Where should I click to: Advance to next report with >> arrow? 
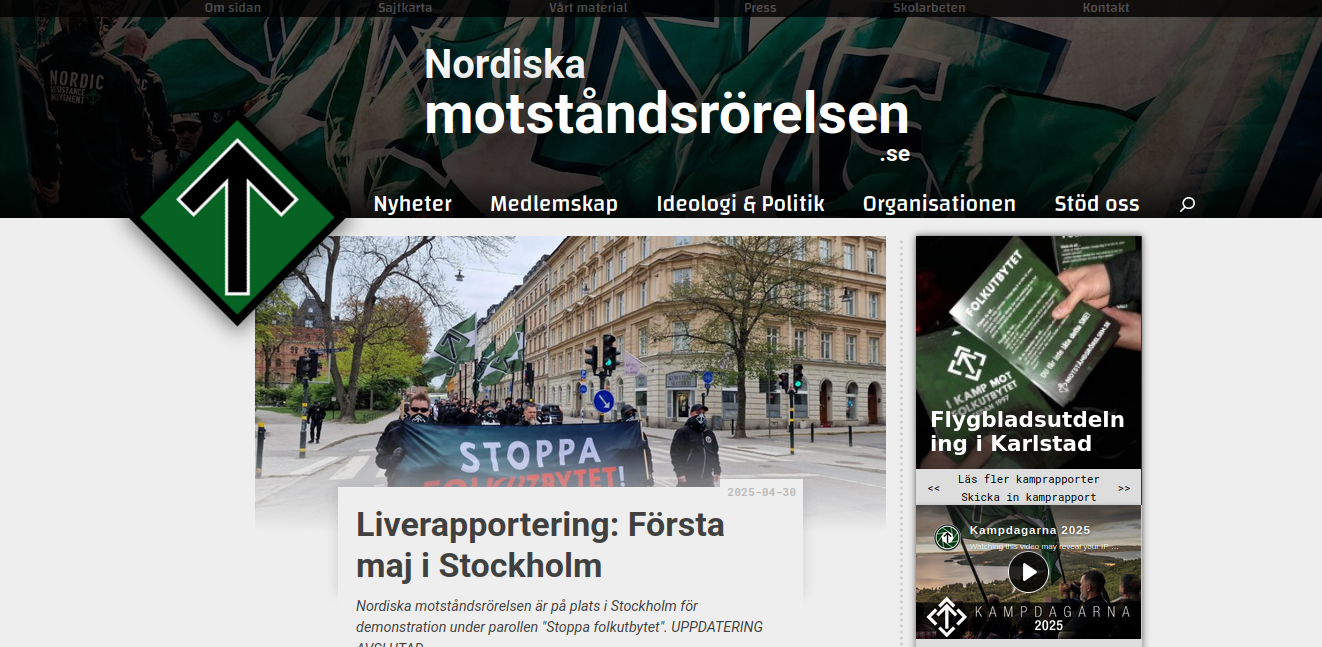[x=1124, y=488]
